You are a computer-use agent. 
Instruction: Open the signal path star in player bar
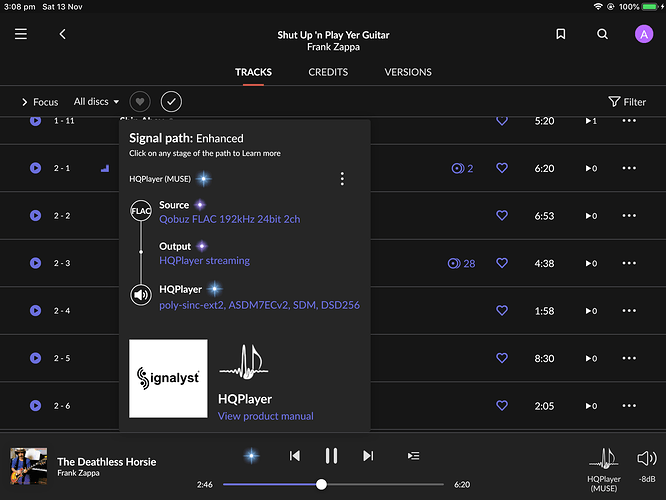[251, 456]
